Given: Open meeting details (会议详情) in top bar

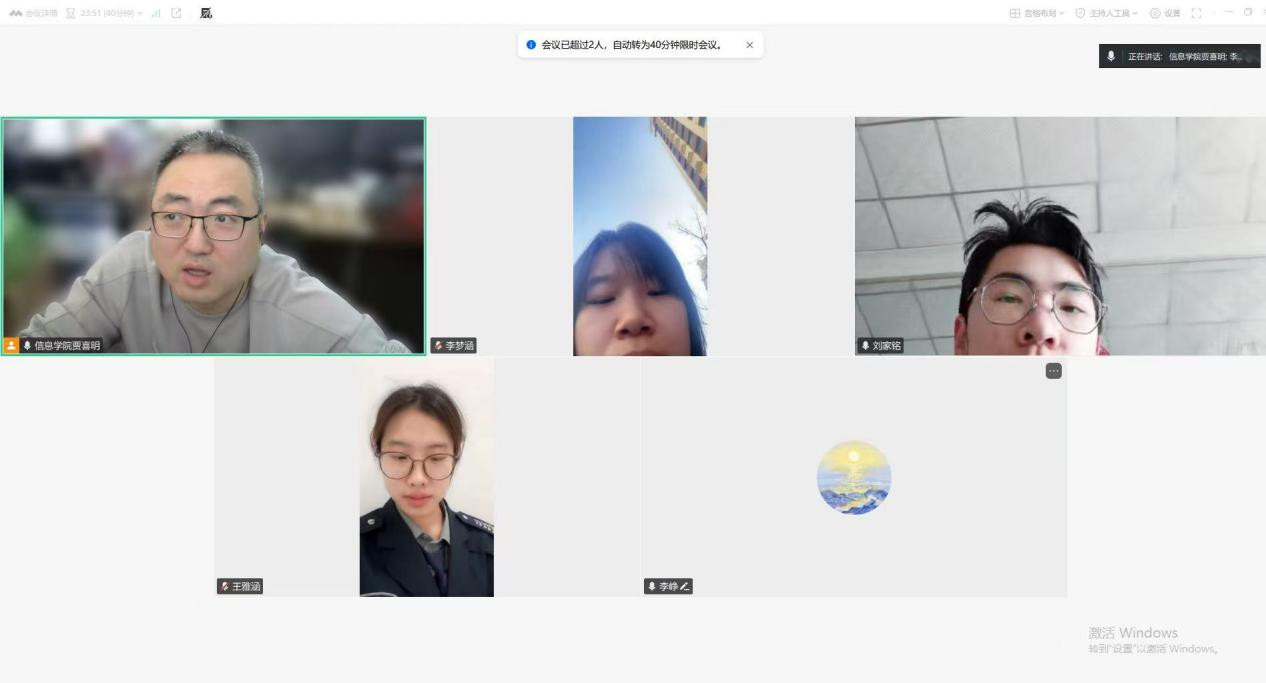Looking at the screenshot, I should (x=34, y=13).
